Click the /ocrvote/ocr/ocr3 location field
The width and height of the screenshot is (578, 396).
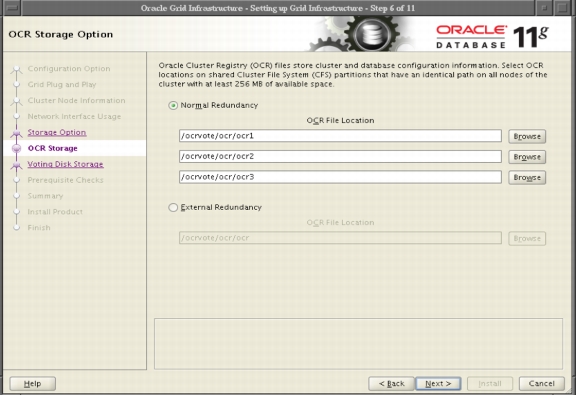(340, 177)
